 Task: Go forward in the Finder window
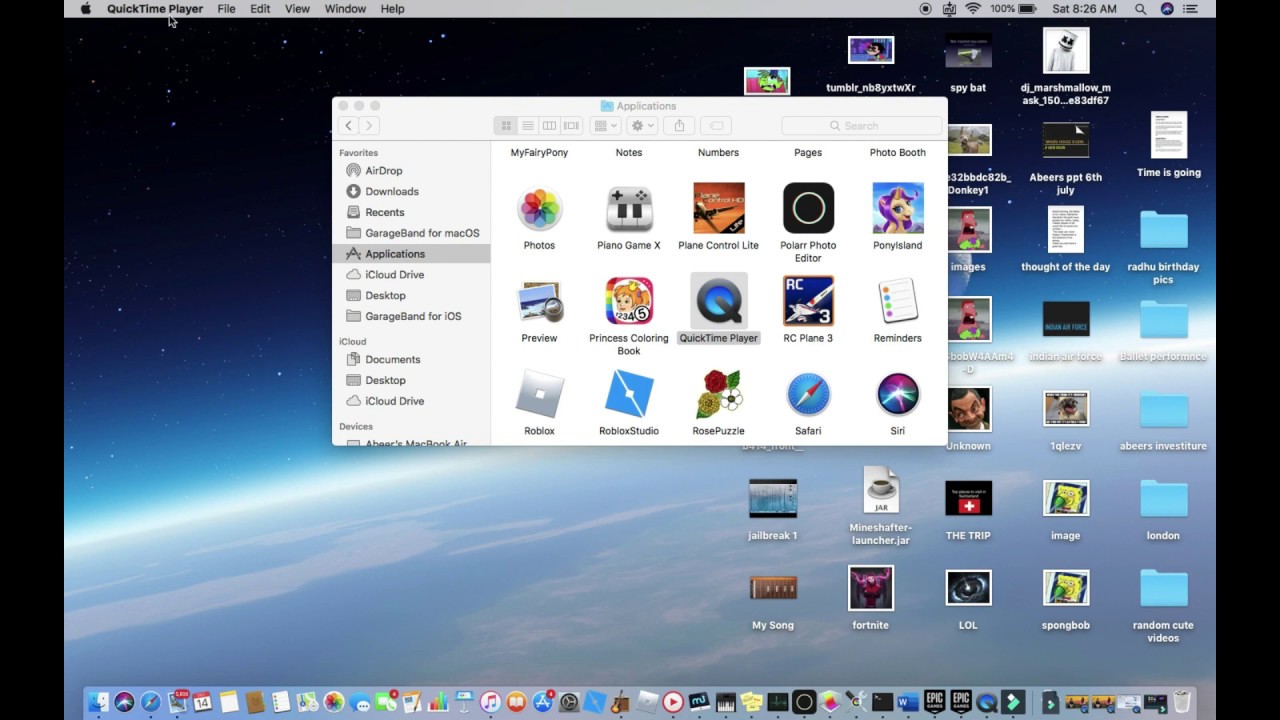click(369, 126)
